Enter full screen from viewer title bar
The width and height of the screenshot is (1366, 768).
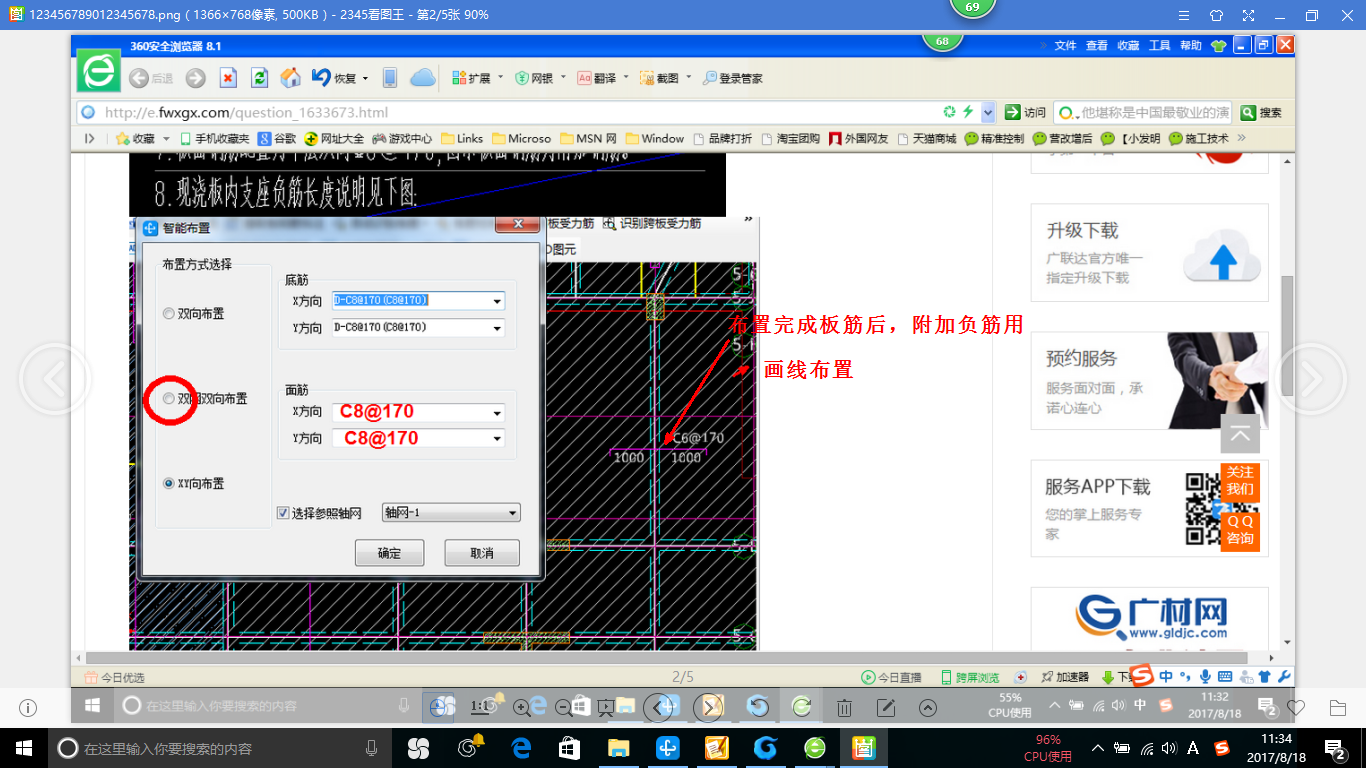1248,15
